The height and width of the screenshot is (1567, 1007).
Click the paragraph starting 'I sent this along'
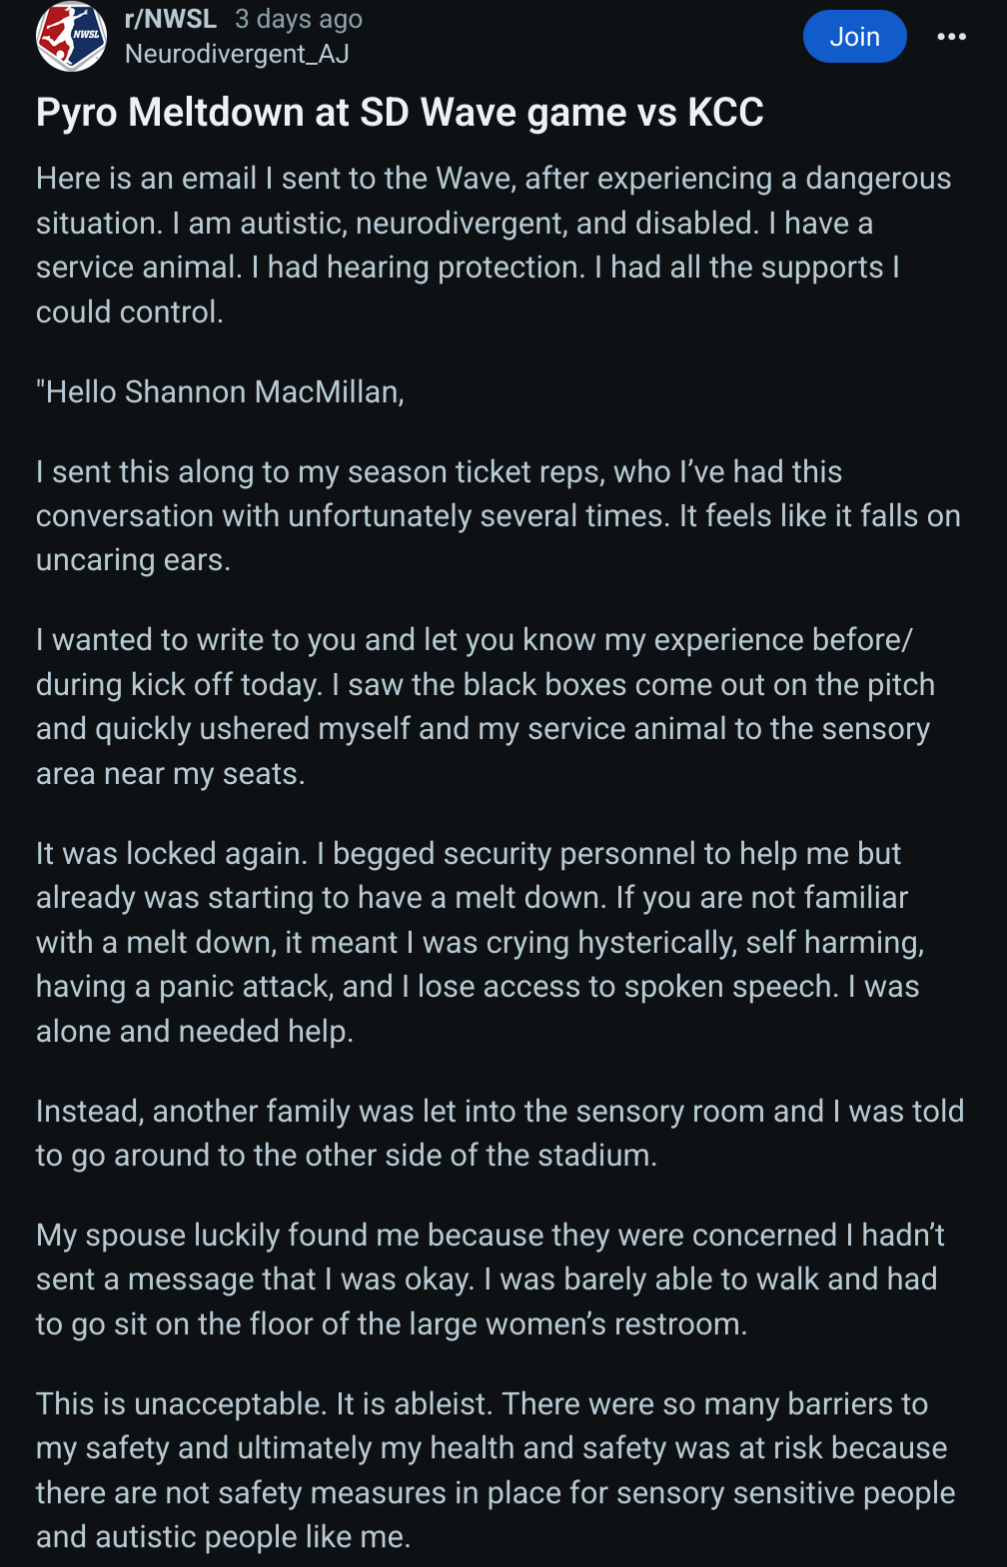[x=498, y=516]
